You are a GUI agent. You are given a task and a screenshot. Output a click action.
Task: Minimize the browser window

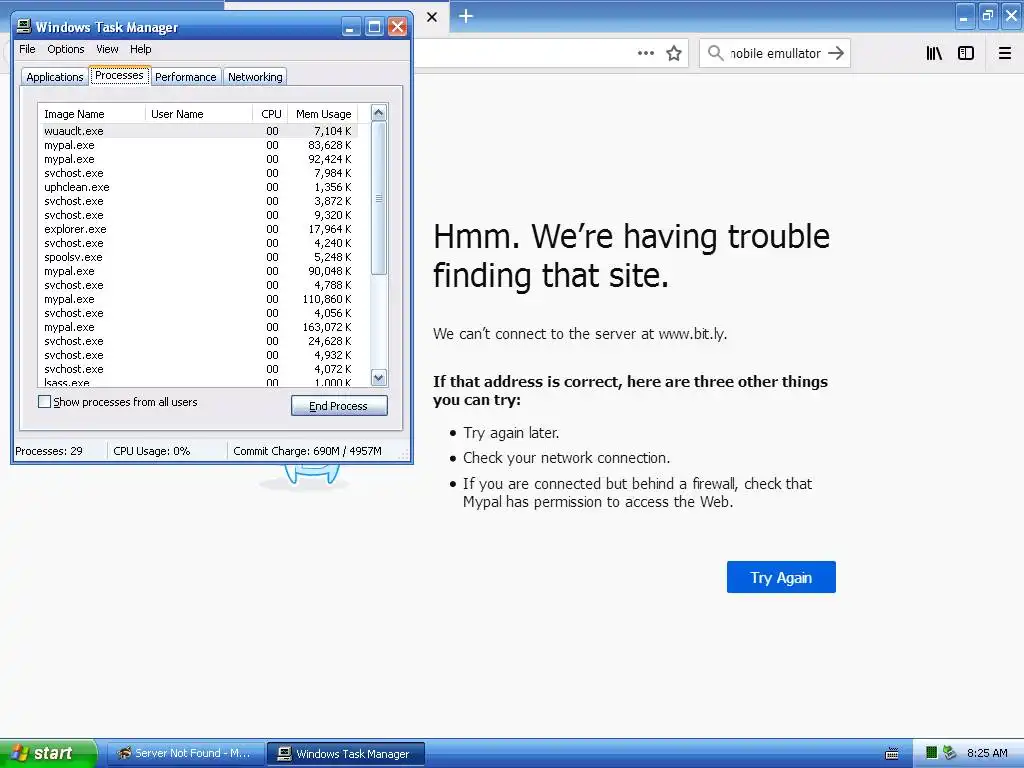(964, 16)
